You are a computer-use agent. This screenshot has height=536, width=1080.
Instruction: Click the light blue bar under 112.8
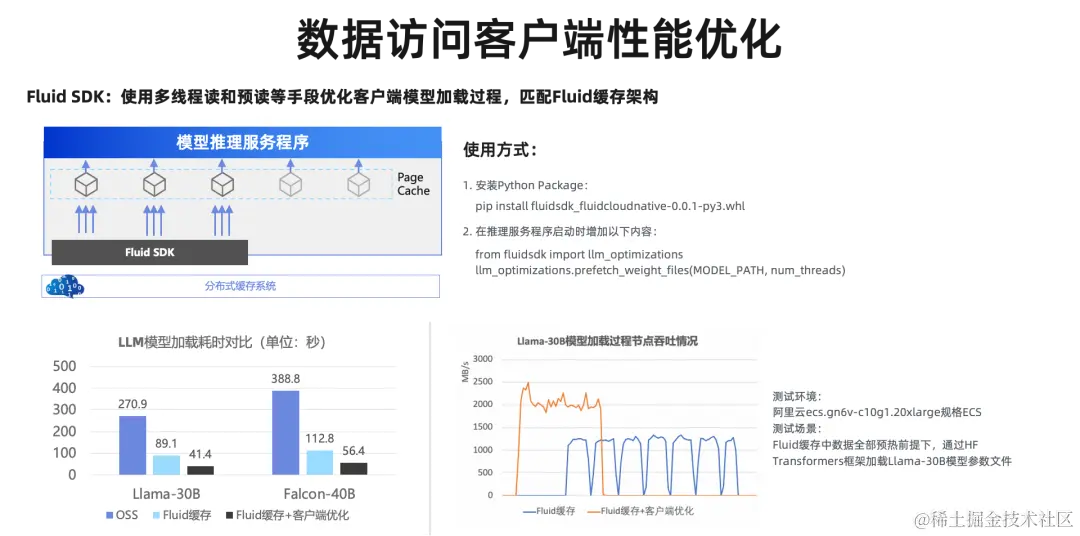[320, 462]
